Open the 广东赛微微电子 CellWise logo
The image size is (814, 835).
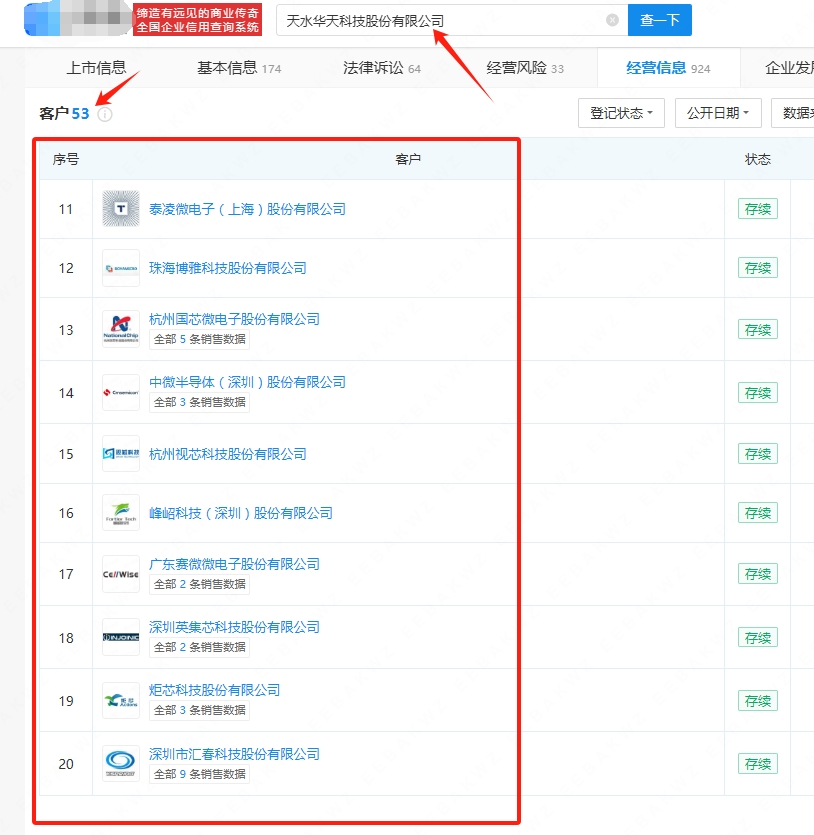[x=121, y=574]
